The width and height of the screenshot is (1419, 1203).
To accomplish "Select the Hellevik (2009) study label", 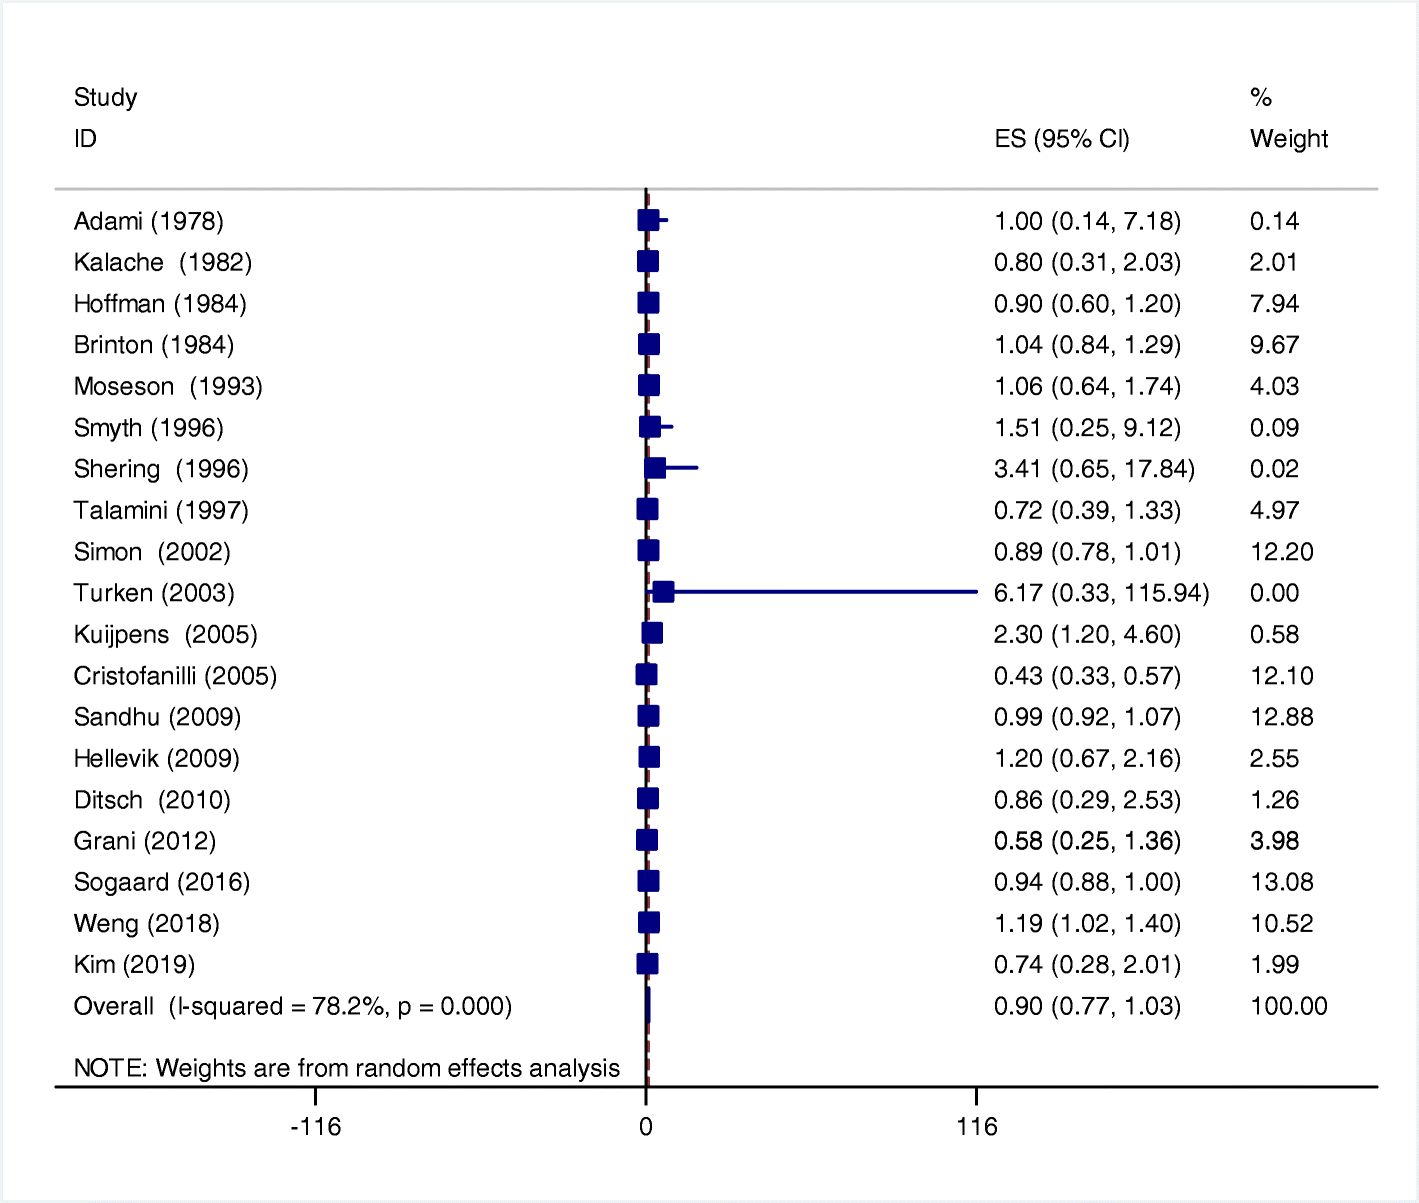I will coord(156,759).
